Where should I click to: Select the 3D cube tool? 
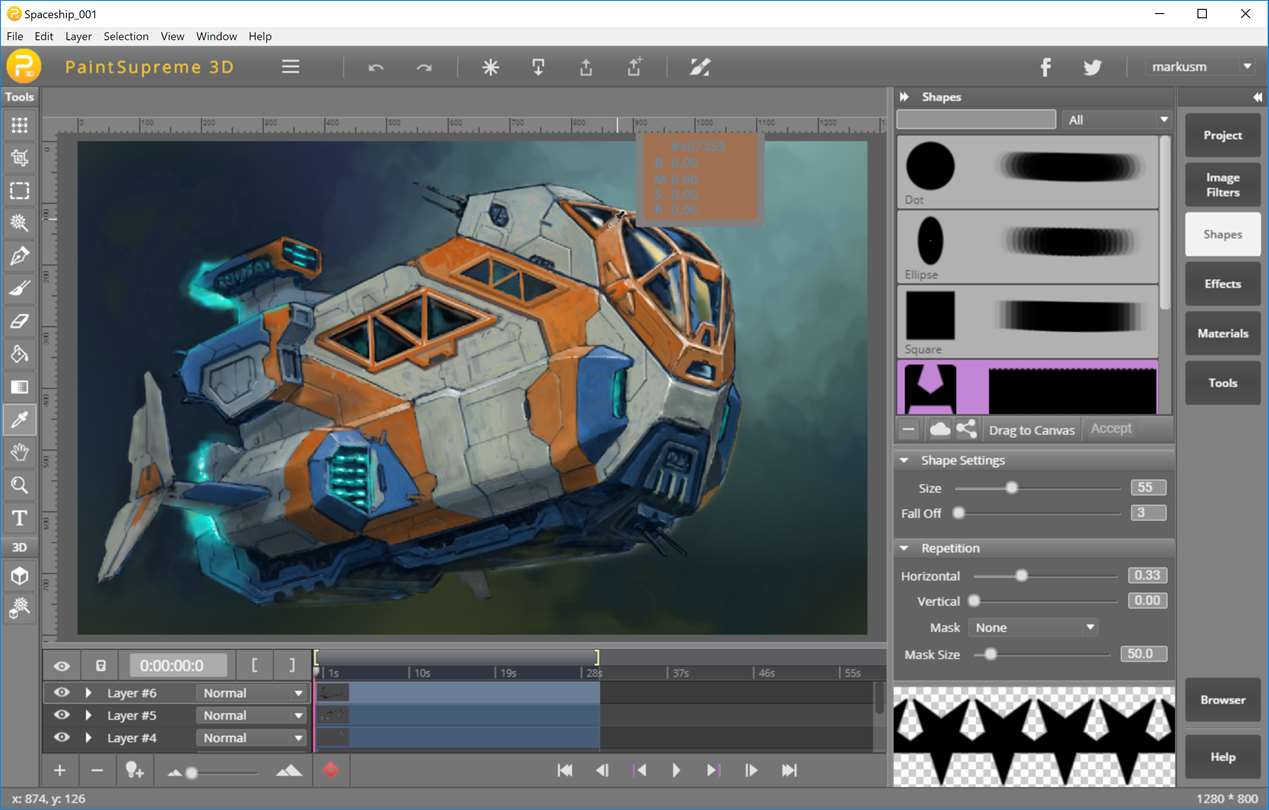click(19, 577)
